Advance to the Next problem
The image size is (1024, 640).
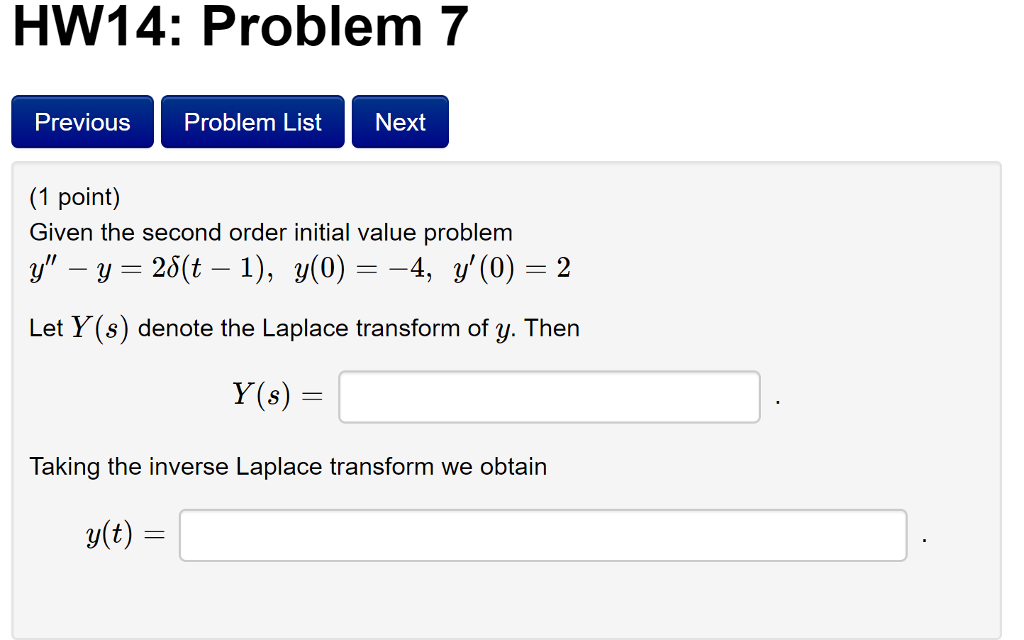click(x=399, y=121)
